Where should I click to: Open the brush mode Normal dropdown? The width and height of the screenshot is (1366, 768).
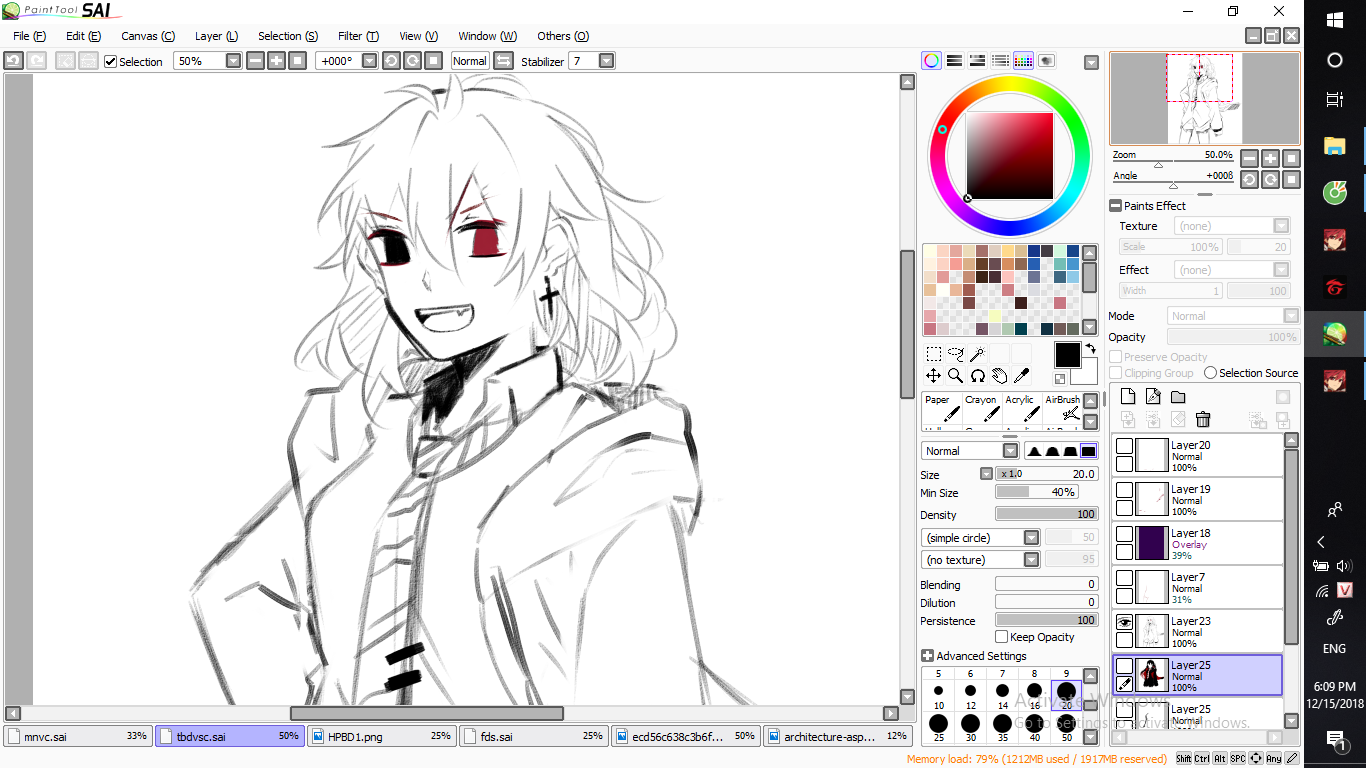1010,451
